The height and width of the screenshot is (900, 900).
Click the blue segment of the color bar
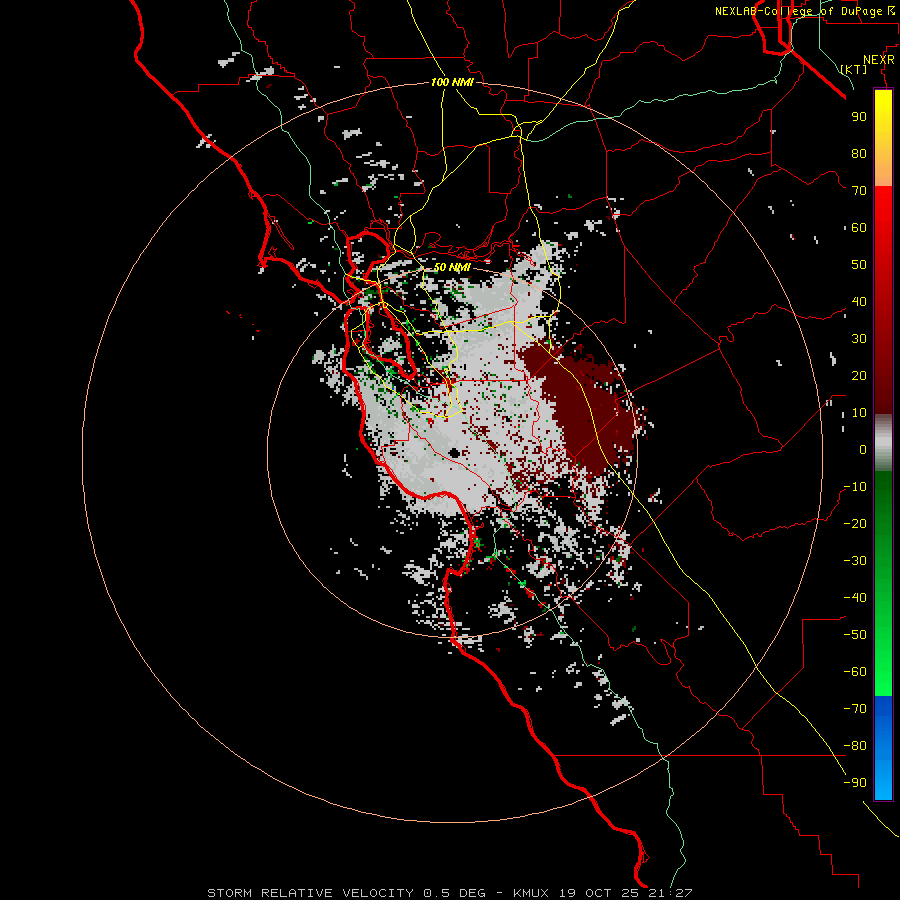[883, 748]
